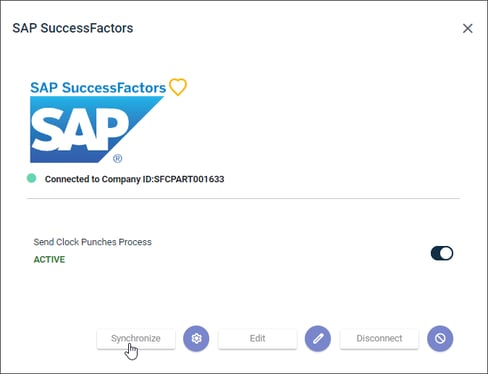Click the yellow heart favorite icon
The height and width of the screenshot is (374, 488).
click(x=178, y=87)
